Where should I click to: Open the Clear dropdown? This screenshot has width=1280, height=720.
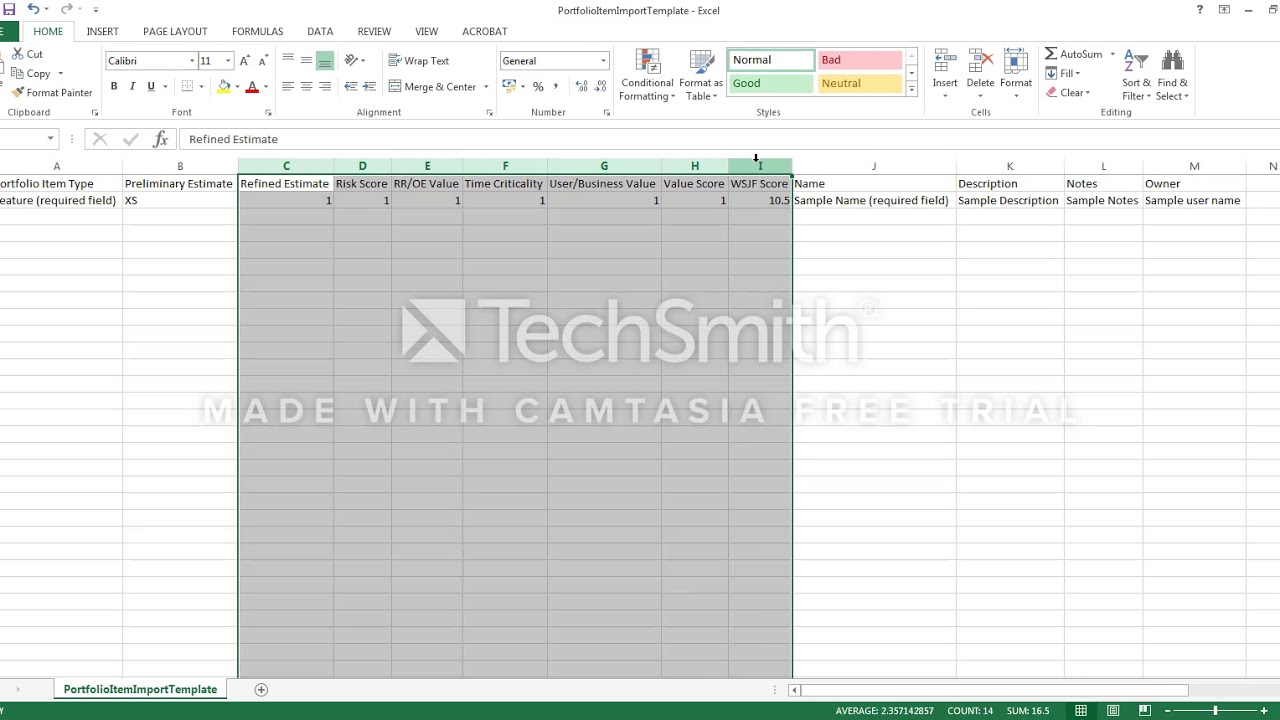pos(1068,93)
